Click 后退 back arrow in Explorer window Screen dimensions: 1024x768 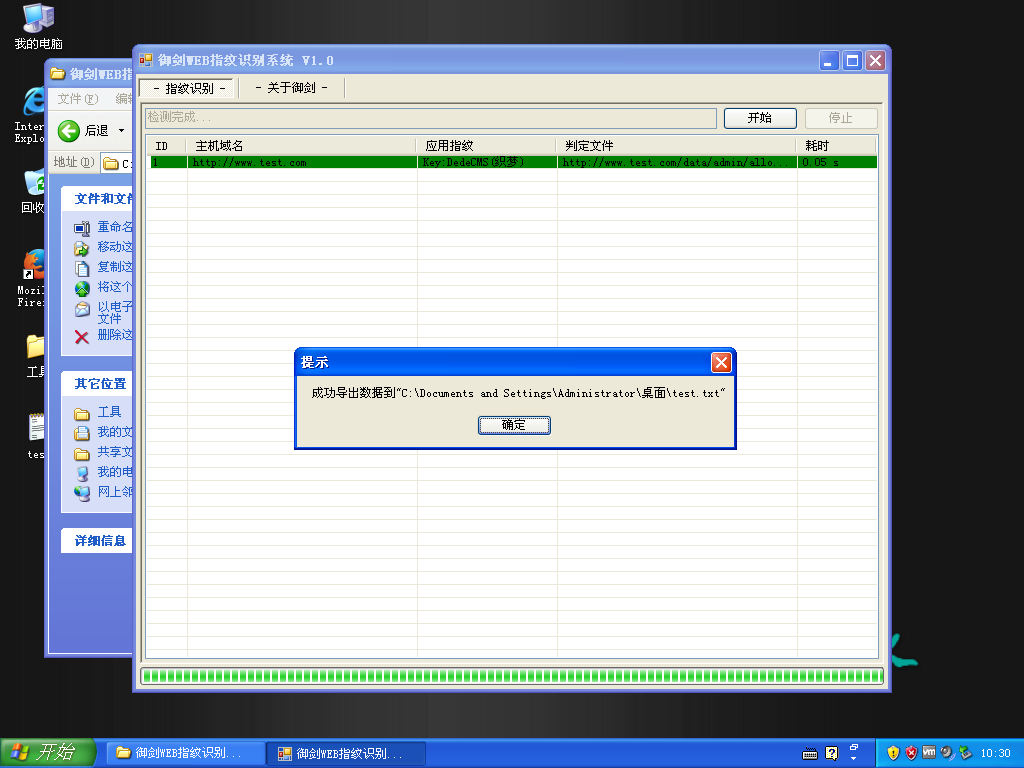[x=69, y=131]
